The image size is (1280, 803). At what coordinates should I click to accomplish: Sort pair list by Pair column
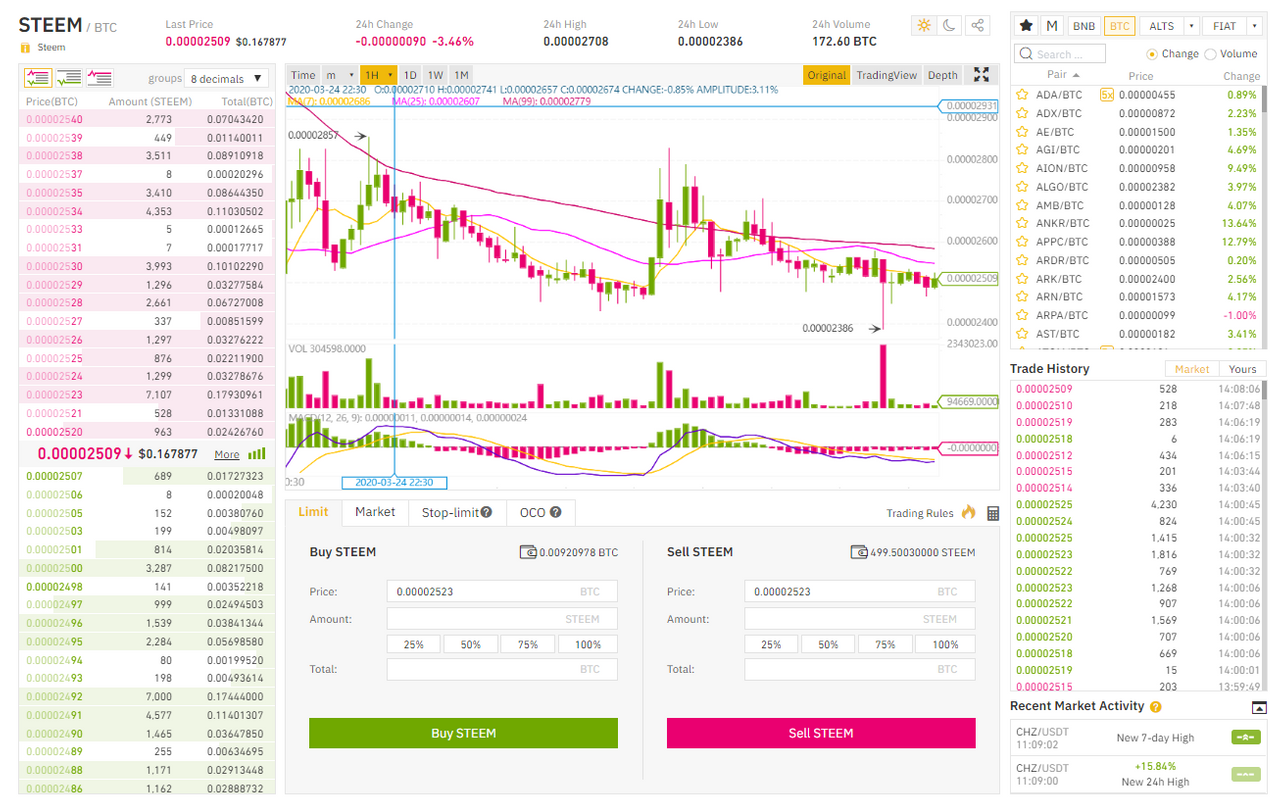[1063, 75]
